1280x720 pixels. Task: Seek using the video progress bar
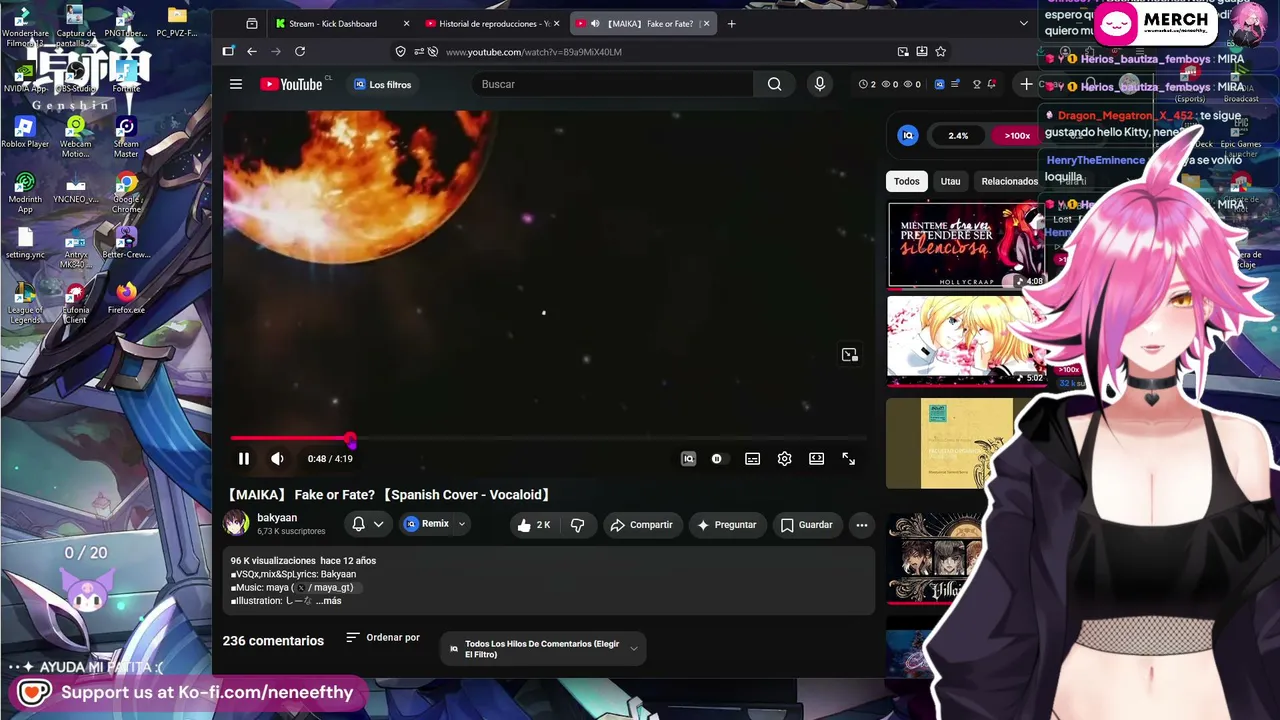coord(548,438)
